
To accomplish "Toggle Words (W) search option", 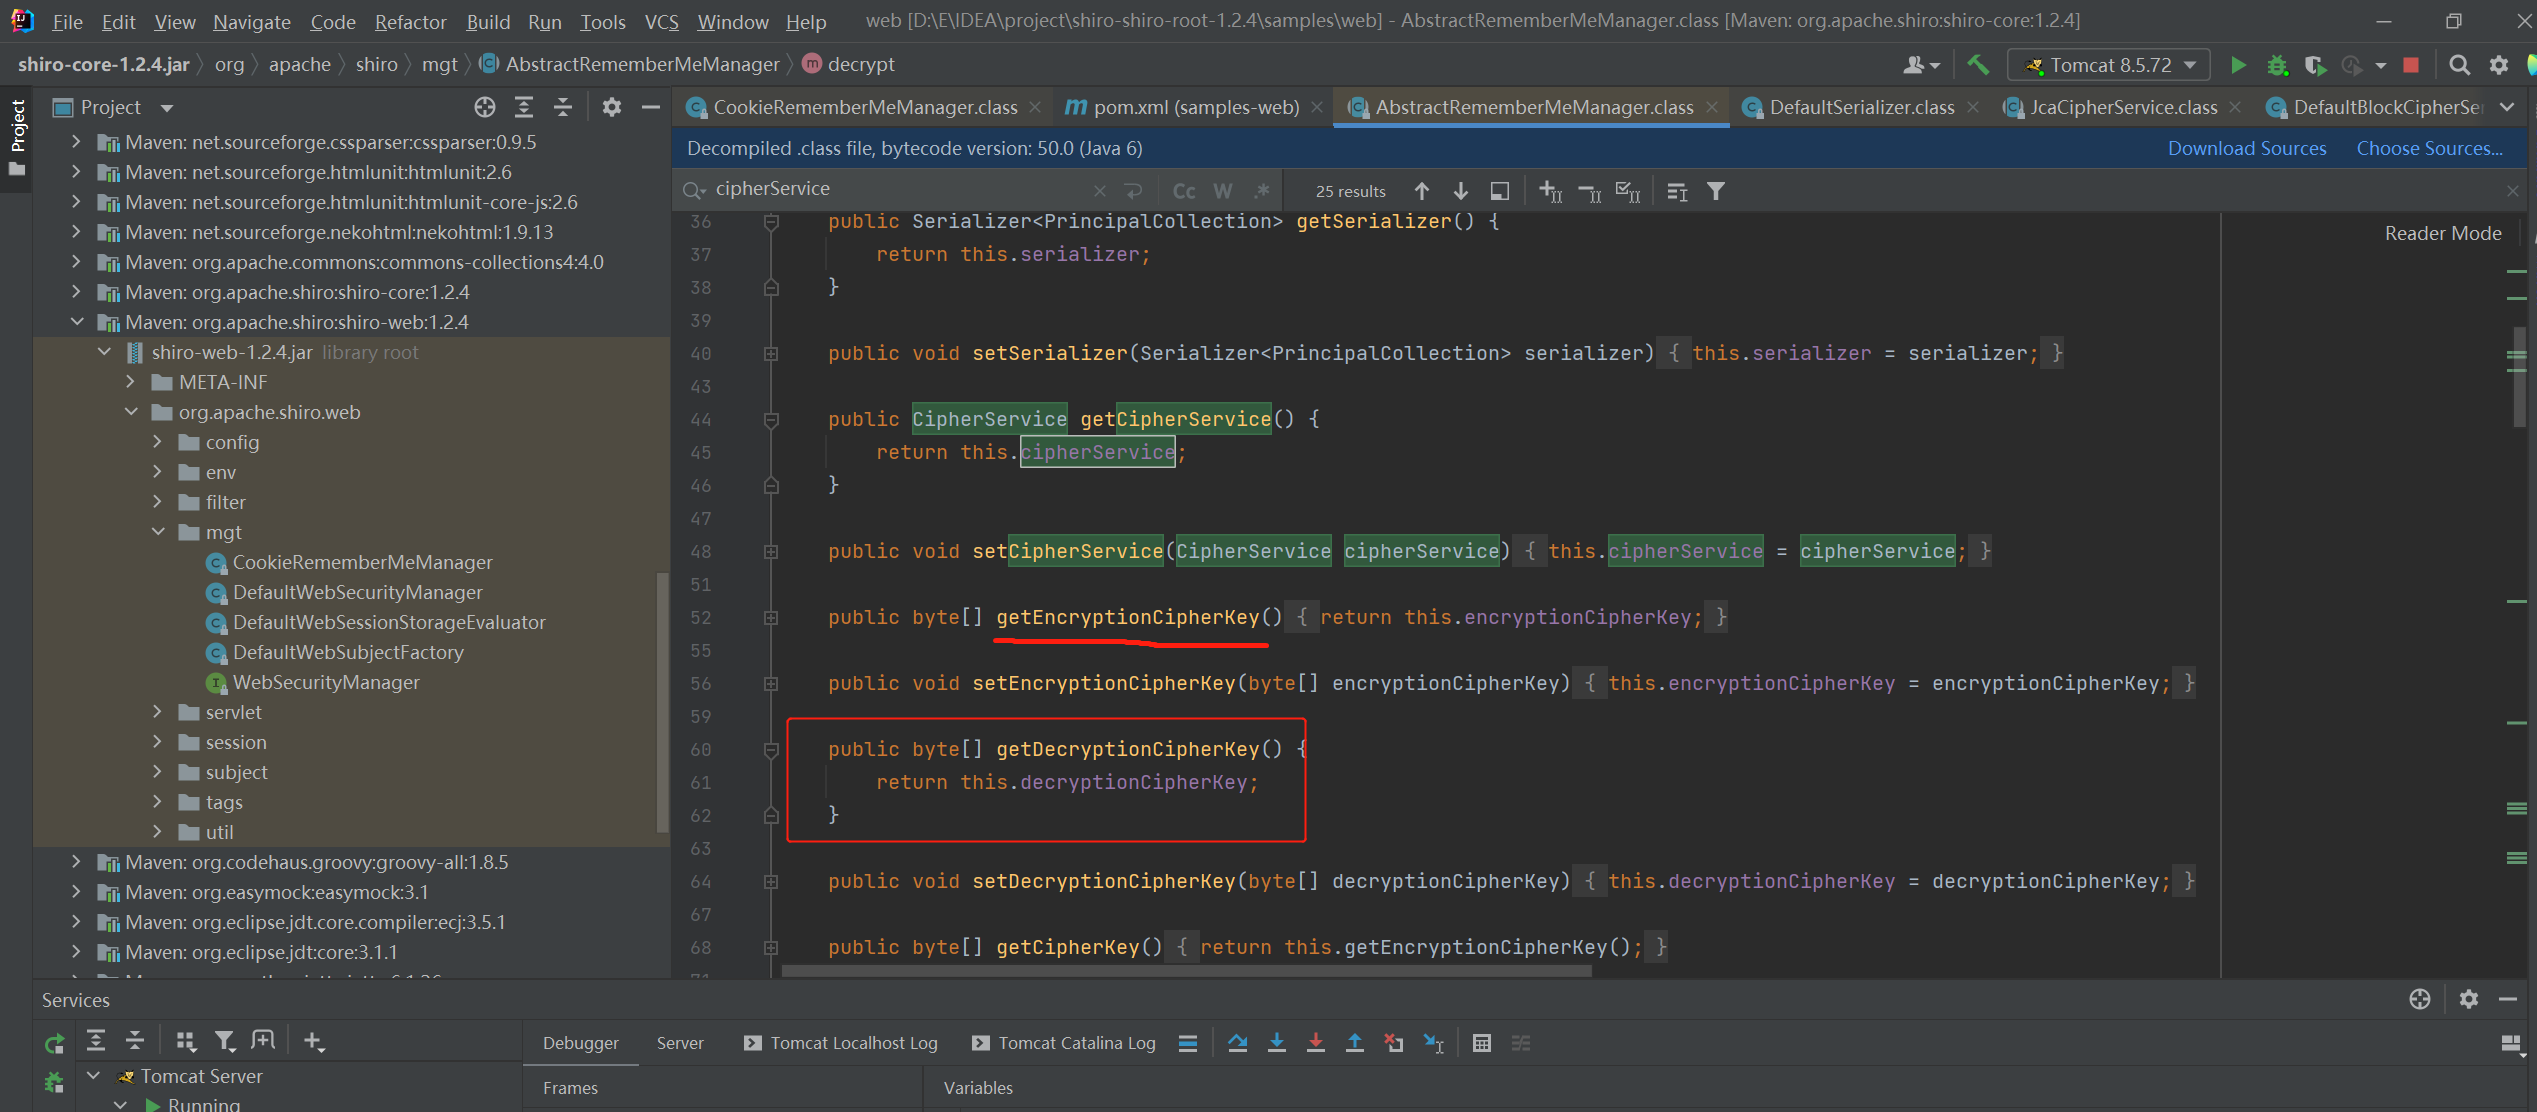I will point(1222,191).
